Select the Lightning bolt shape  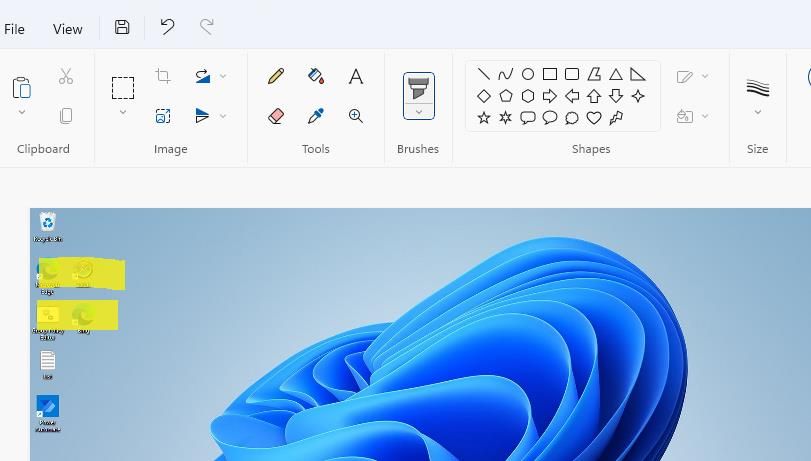[615, 118]
